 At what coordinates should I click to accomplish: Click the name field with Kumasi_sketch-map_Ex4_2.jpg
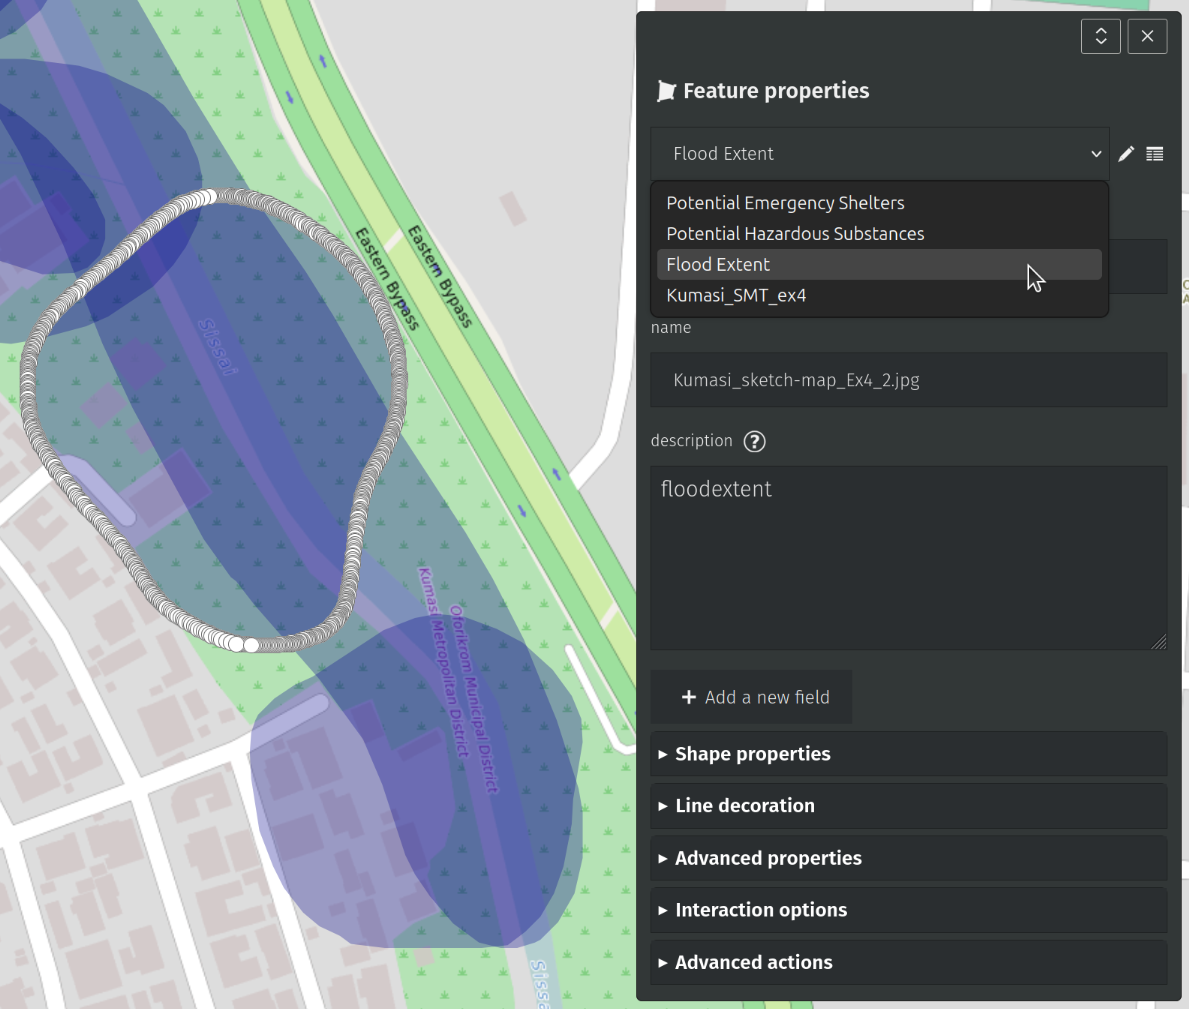coord(908,380)
